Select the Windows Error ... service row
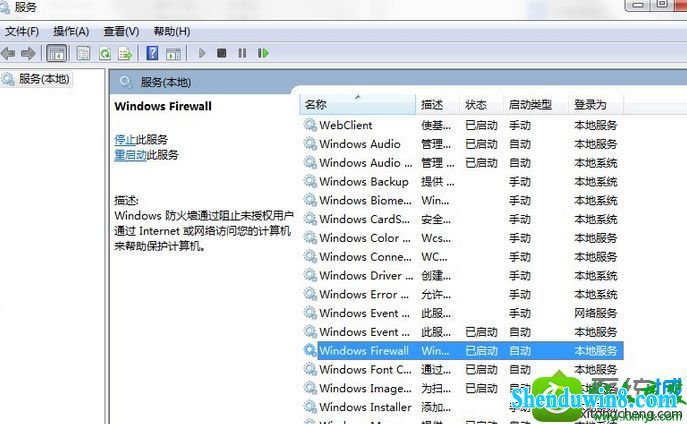687x424 pixels. pyautogui.click(x=462, y=295)
